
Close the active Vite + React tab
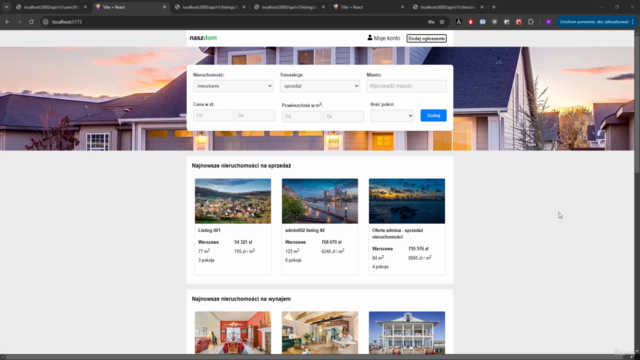pos(164,7)
